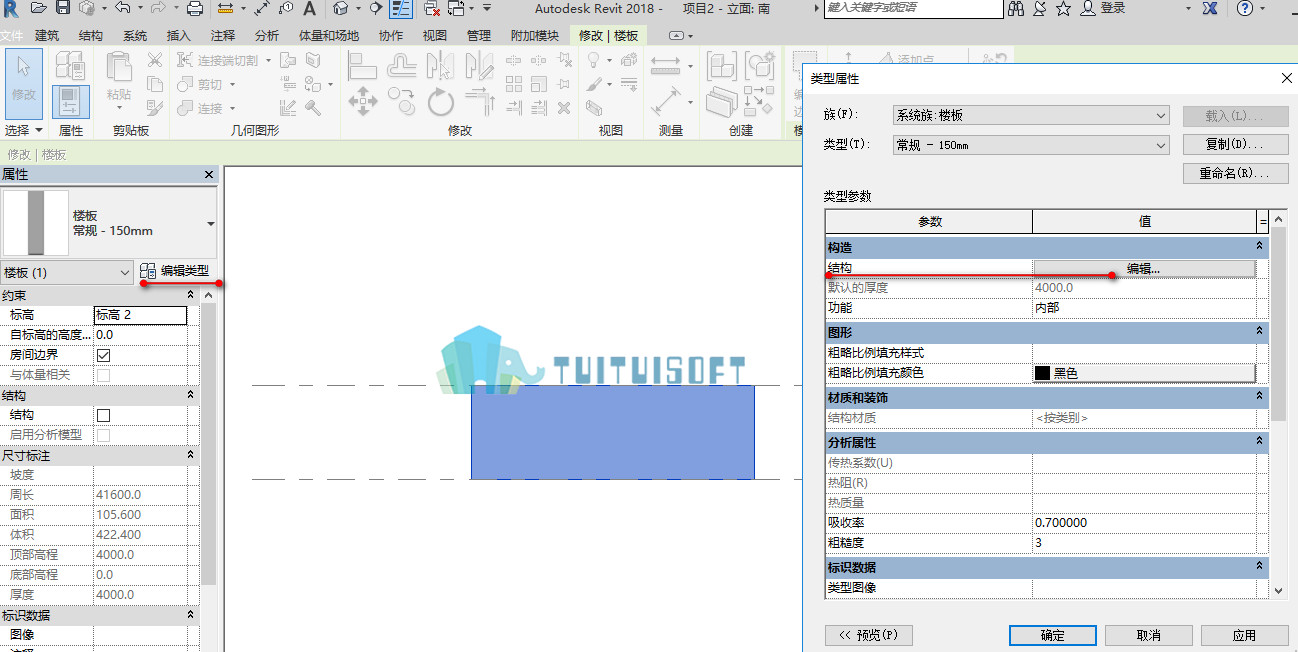Screen dimensions: 1298x652
Task: Collapse the 分析属性 section in type parameters
Action: pos(1259,441)
